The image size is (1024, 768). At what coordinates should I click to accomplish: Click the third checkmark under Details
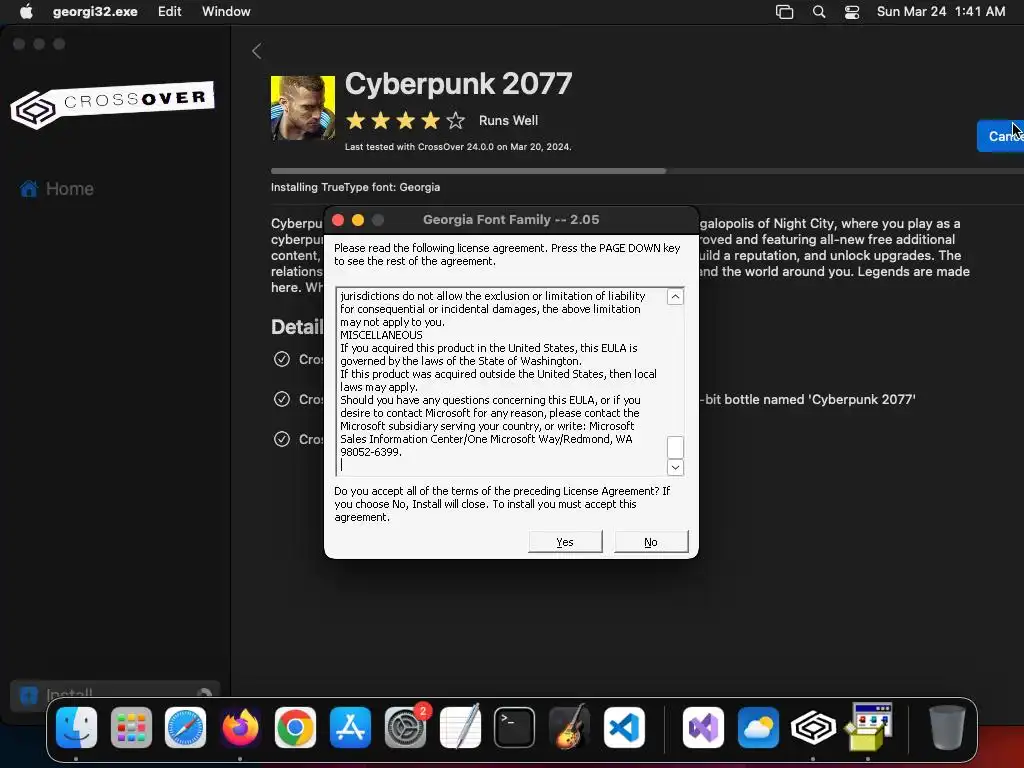pyautogui.click(x=281, y=439)
